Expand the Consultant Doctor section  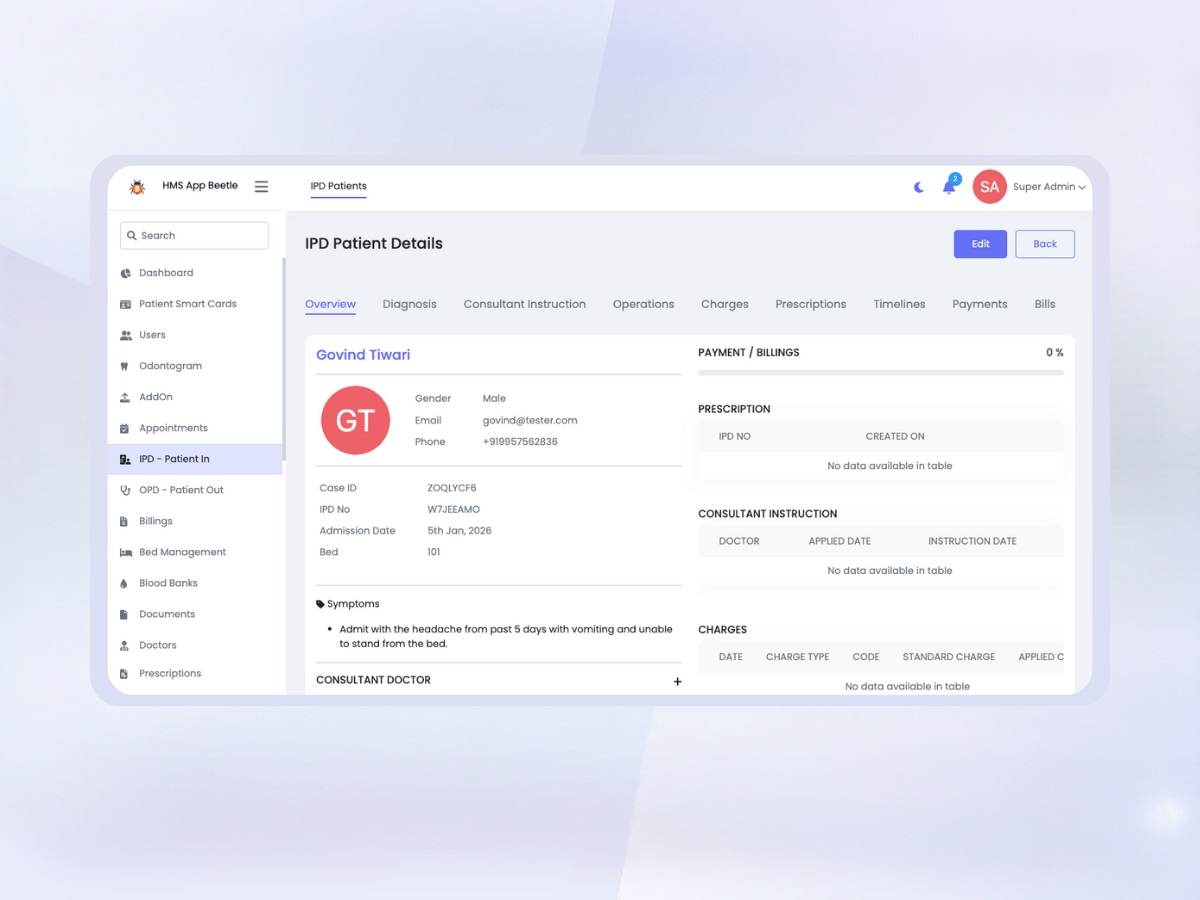coord(677,681)
